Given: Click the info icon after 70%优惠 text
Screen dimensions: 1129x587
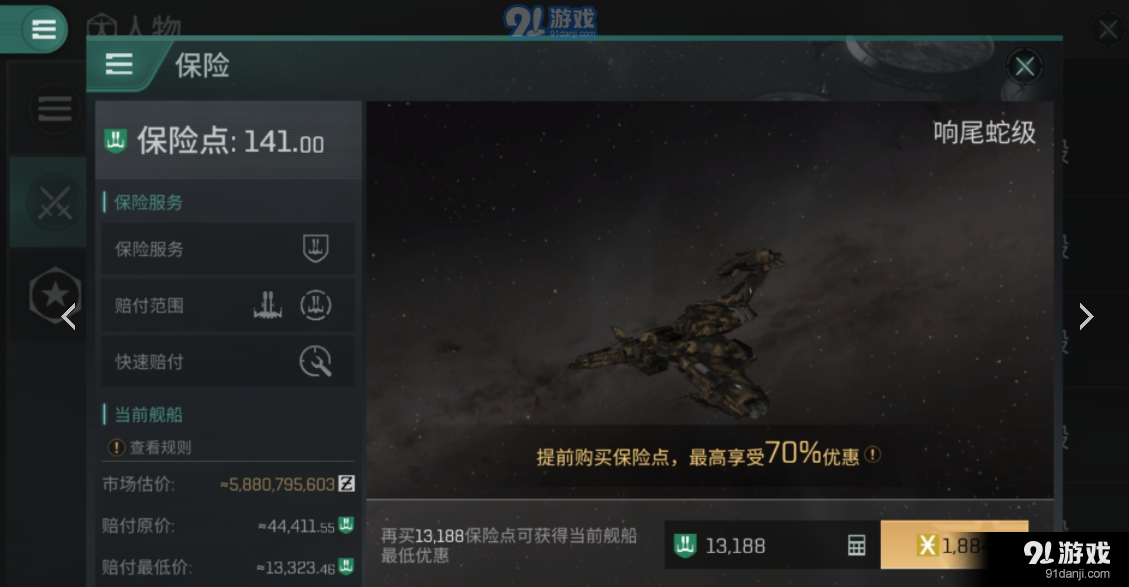Looking at the screenshot, I should click(872, 454).
